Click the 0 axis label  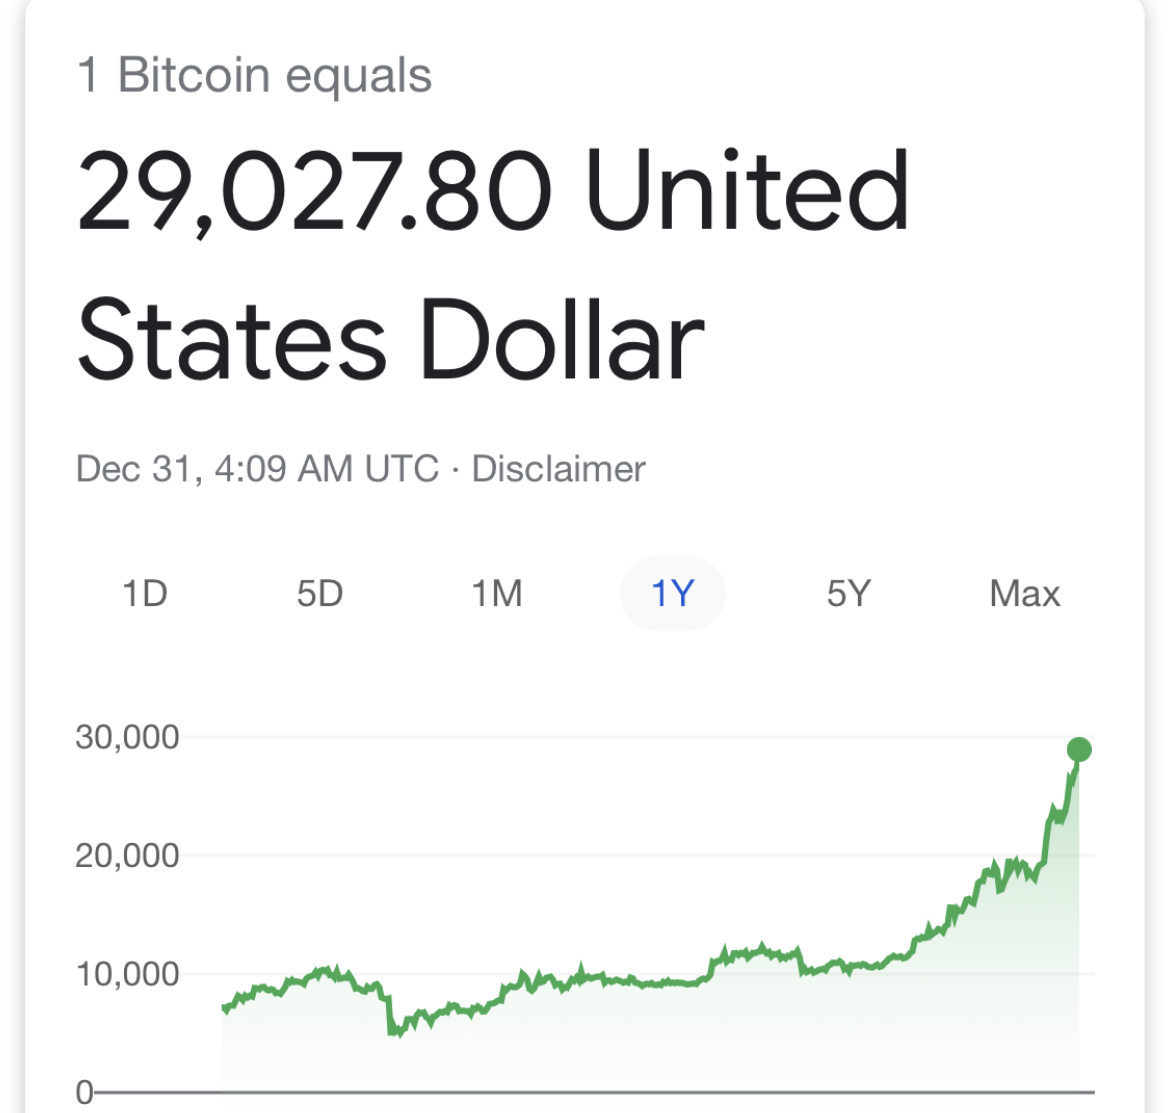click(84, 1092)
